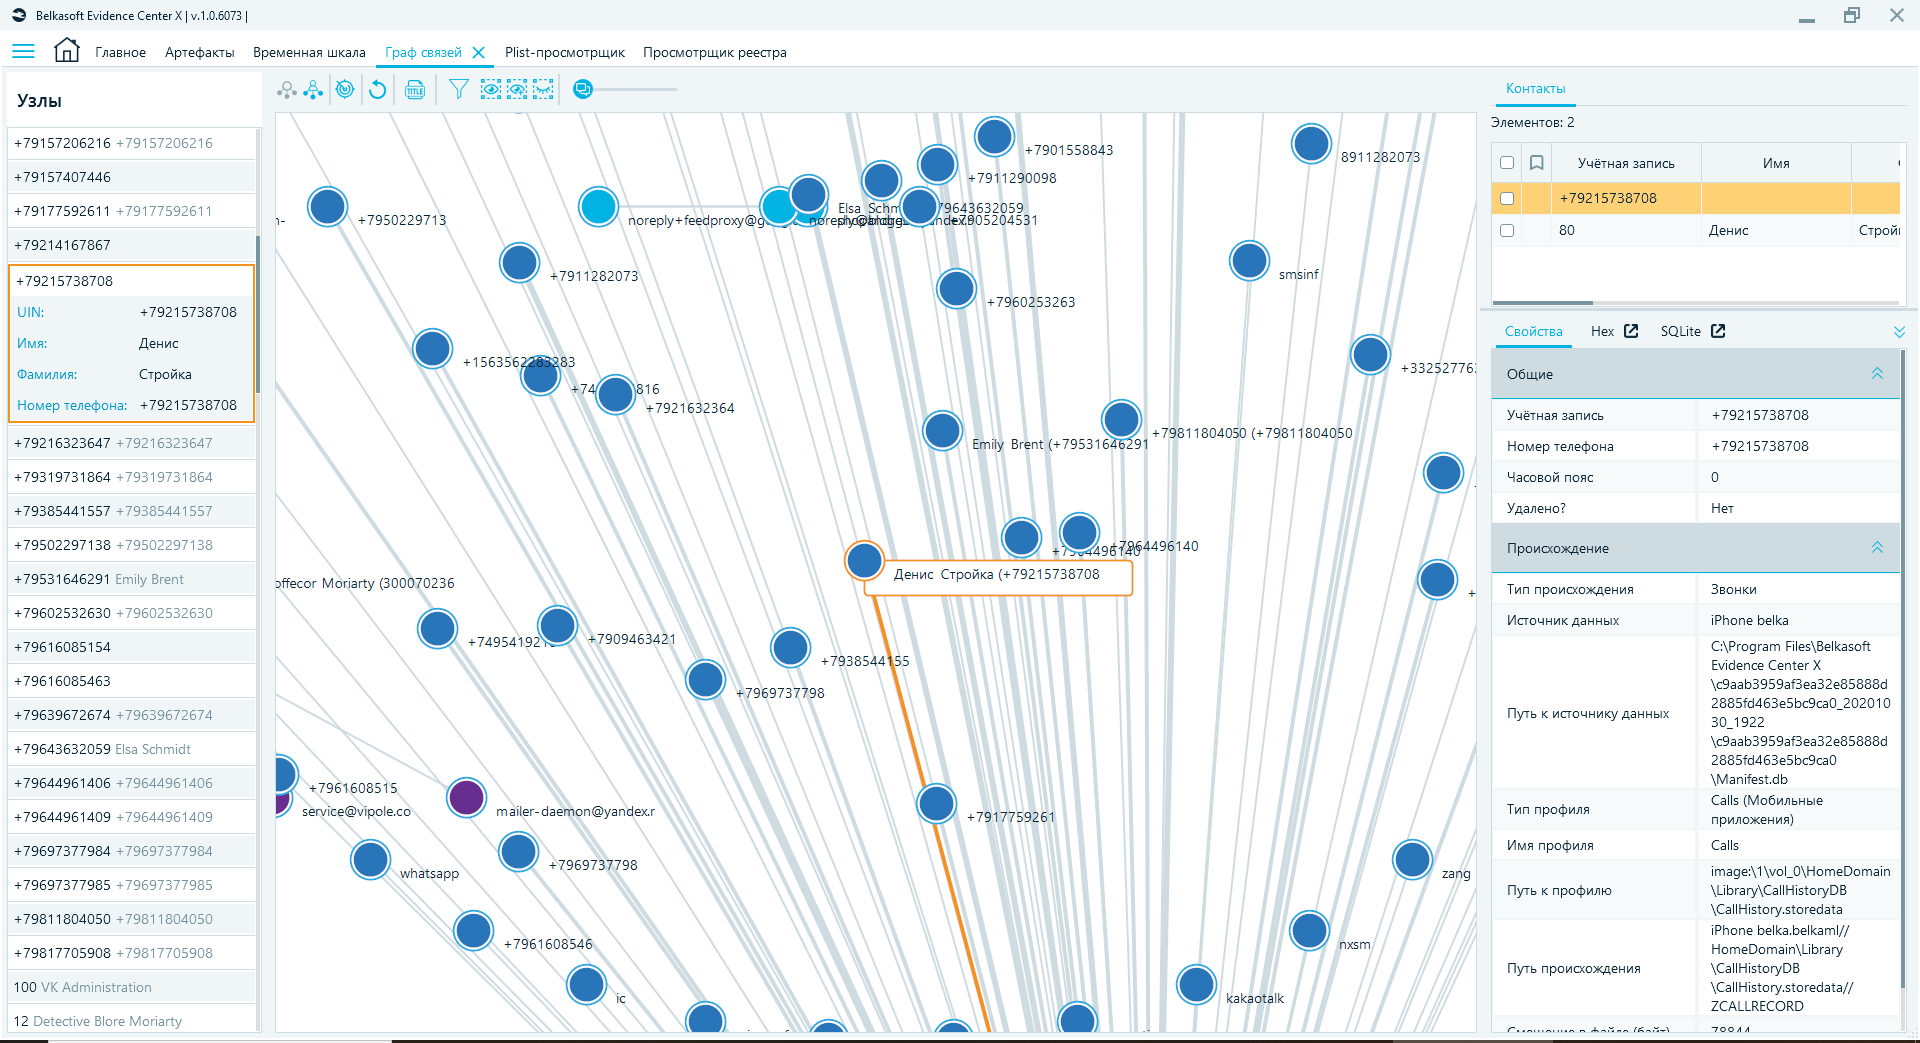Open the hamburger main menu

pos(23,51)
